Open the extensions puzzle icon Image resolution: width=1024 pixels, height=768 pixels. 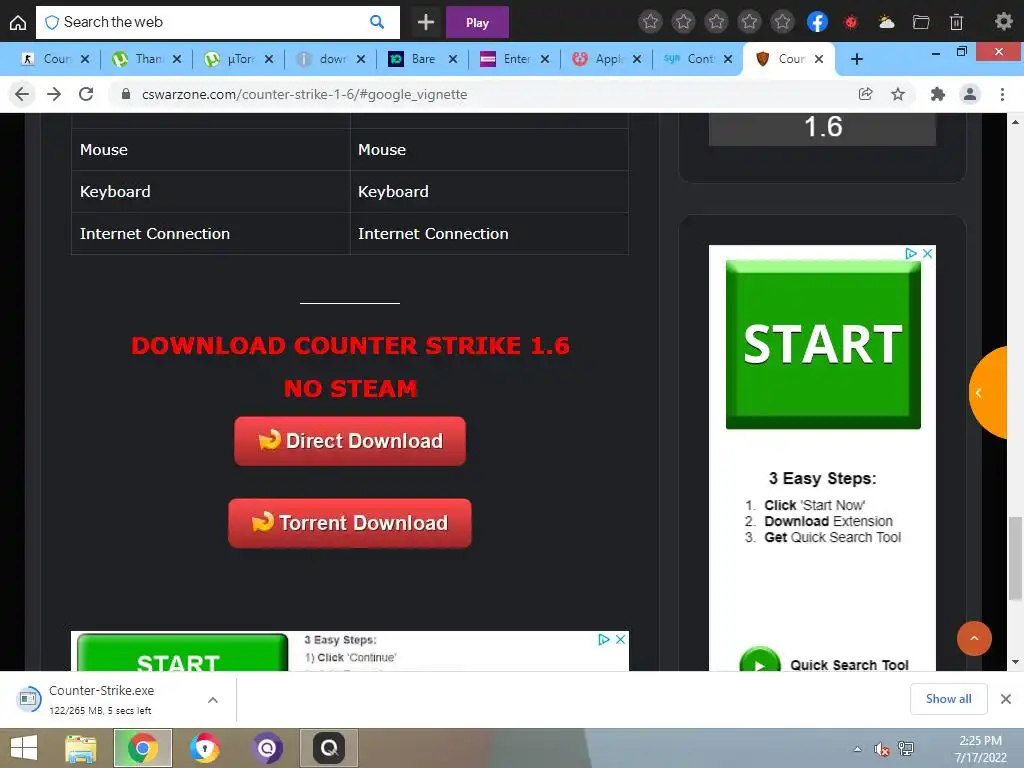point(938,94)
